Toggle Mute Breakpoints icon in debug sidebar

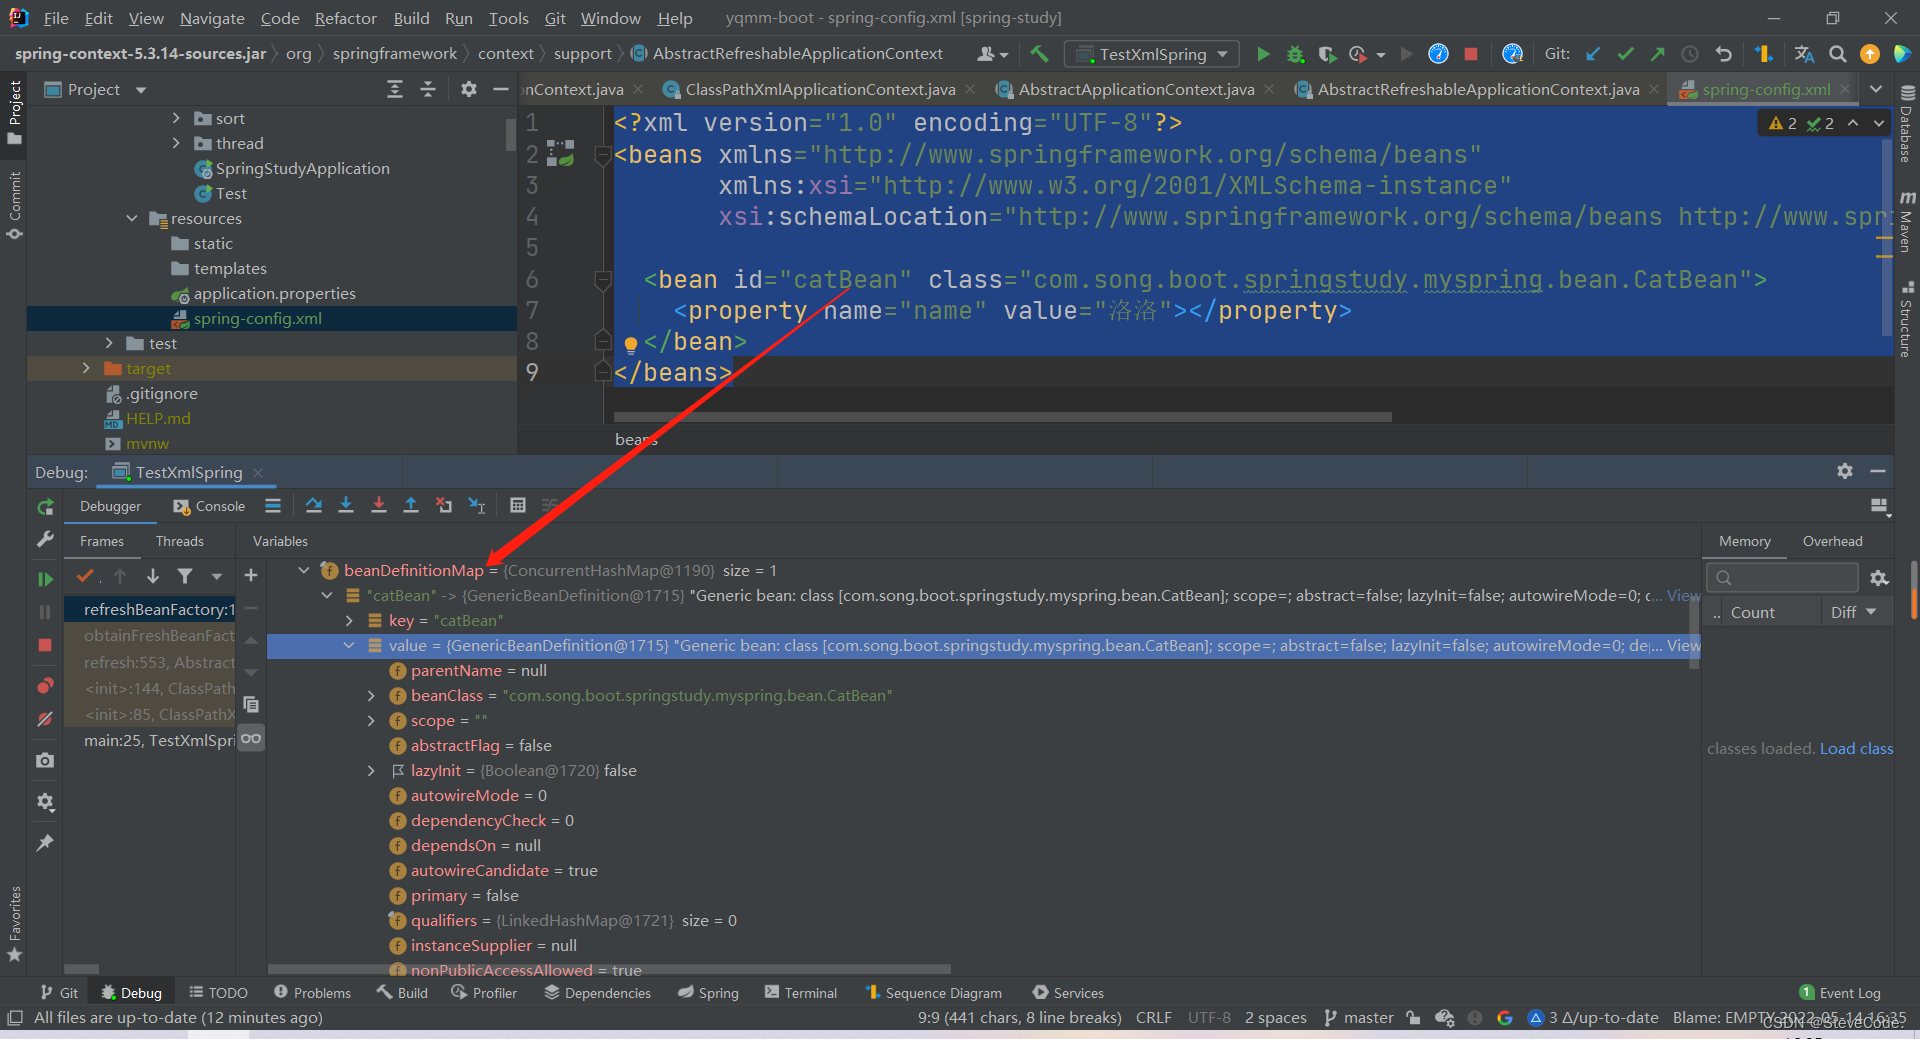click(45, 719)
